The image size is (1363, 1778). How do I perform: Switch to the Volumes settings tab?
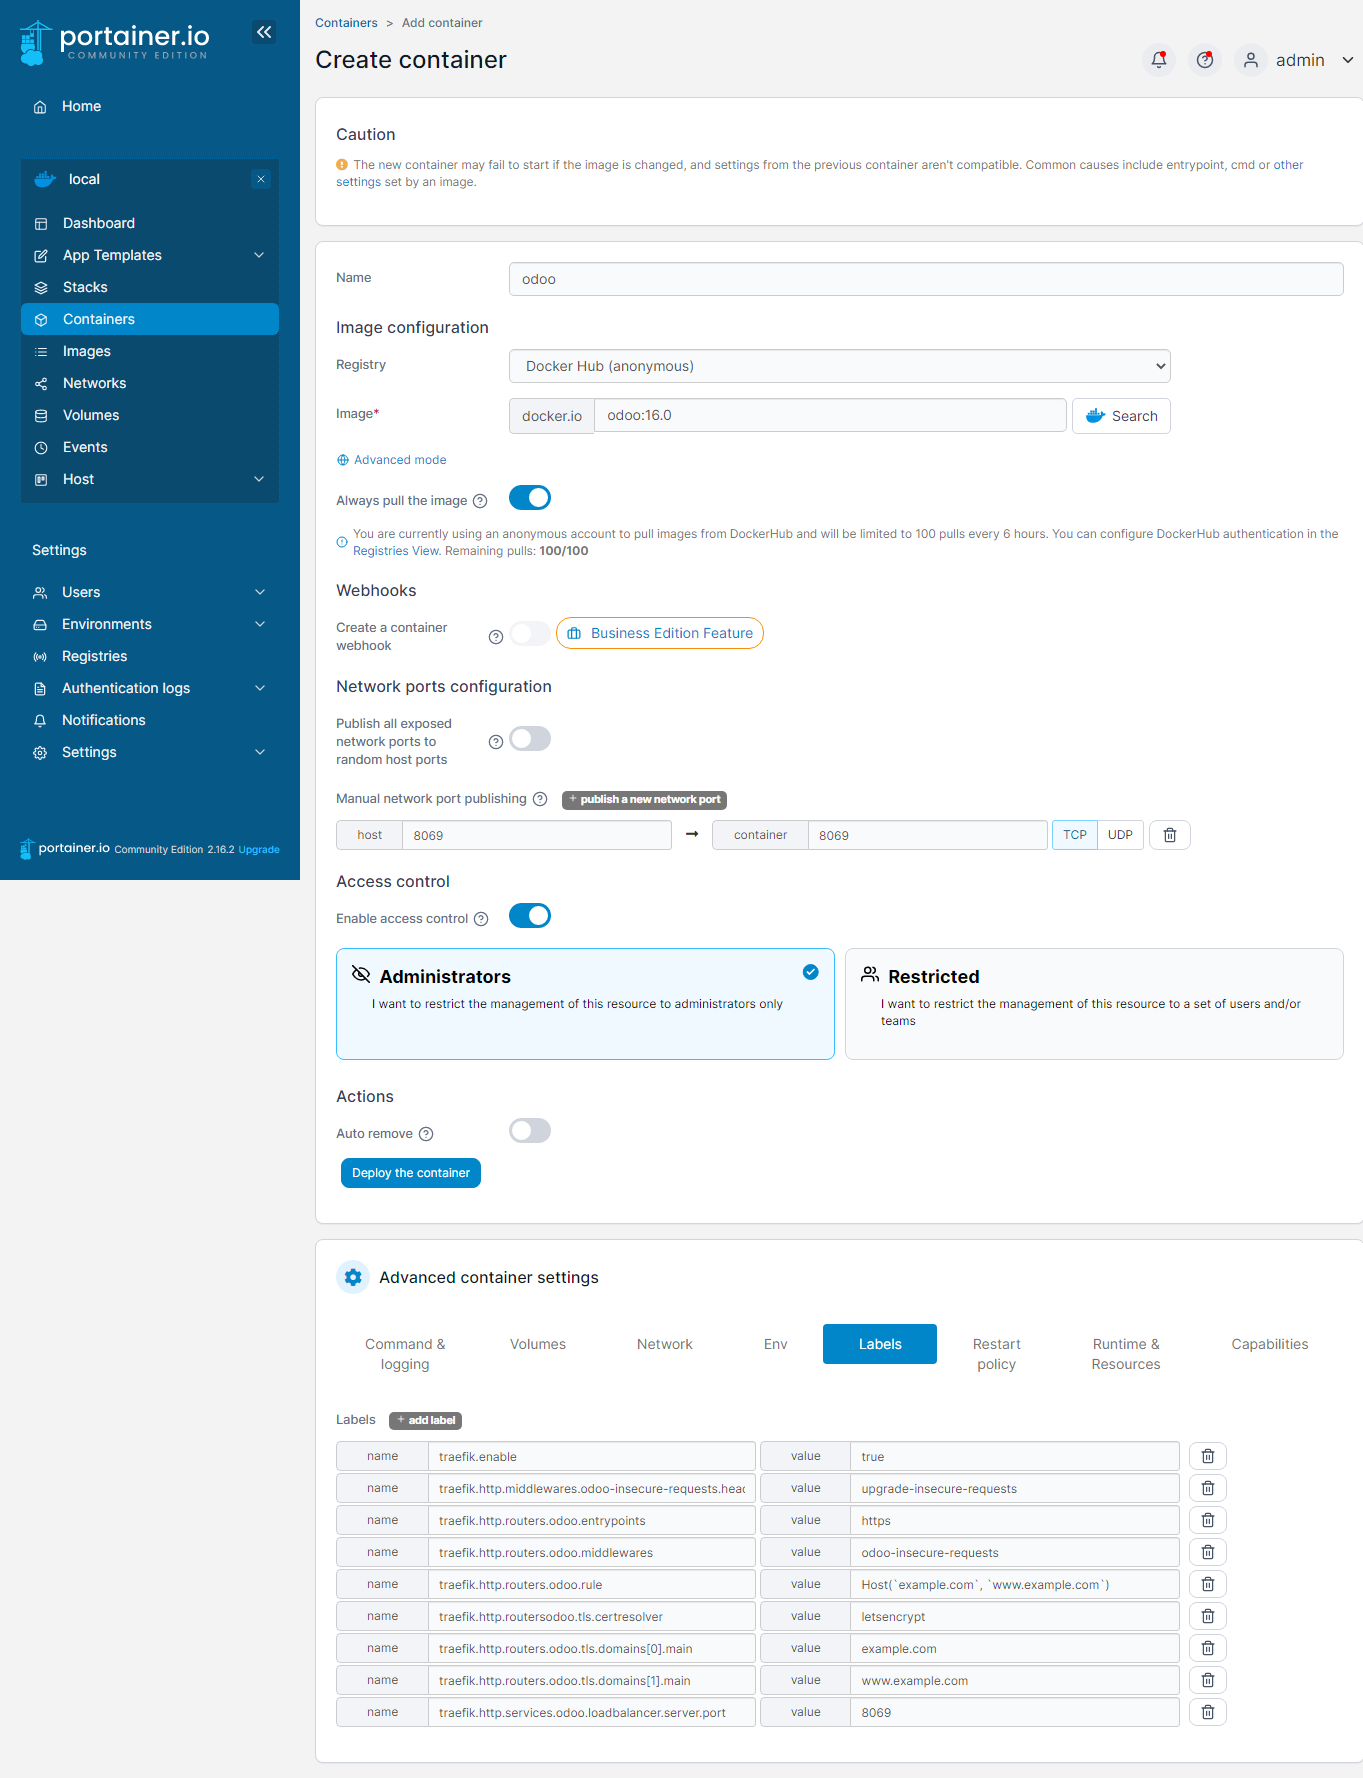pyautogui.click(x=538, y=1344)
